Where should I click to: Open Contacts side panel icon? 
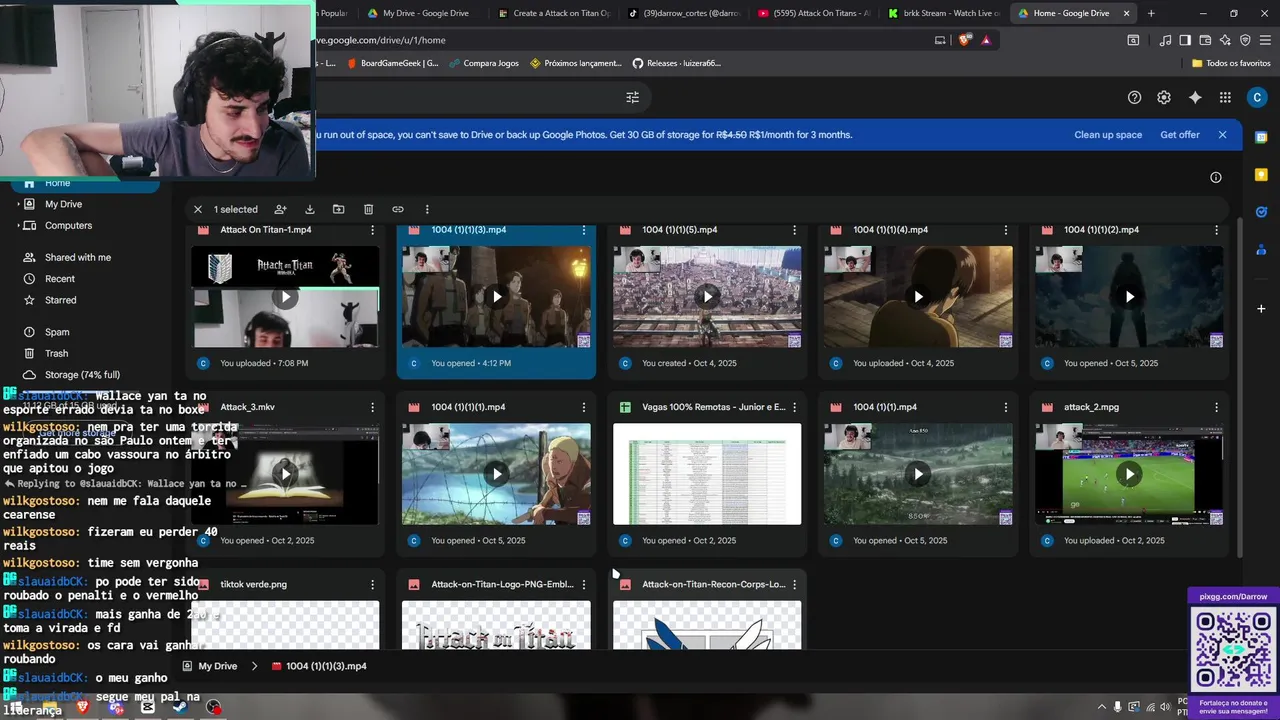point(1261,250)
